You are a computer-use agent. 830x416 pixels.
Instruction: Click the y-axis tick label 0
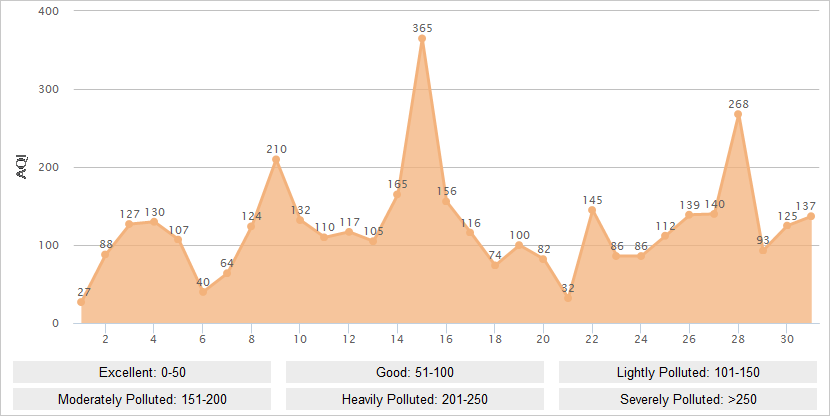[x=56, y=323]
